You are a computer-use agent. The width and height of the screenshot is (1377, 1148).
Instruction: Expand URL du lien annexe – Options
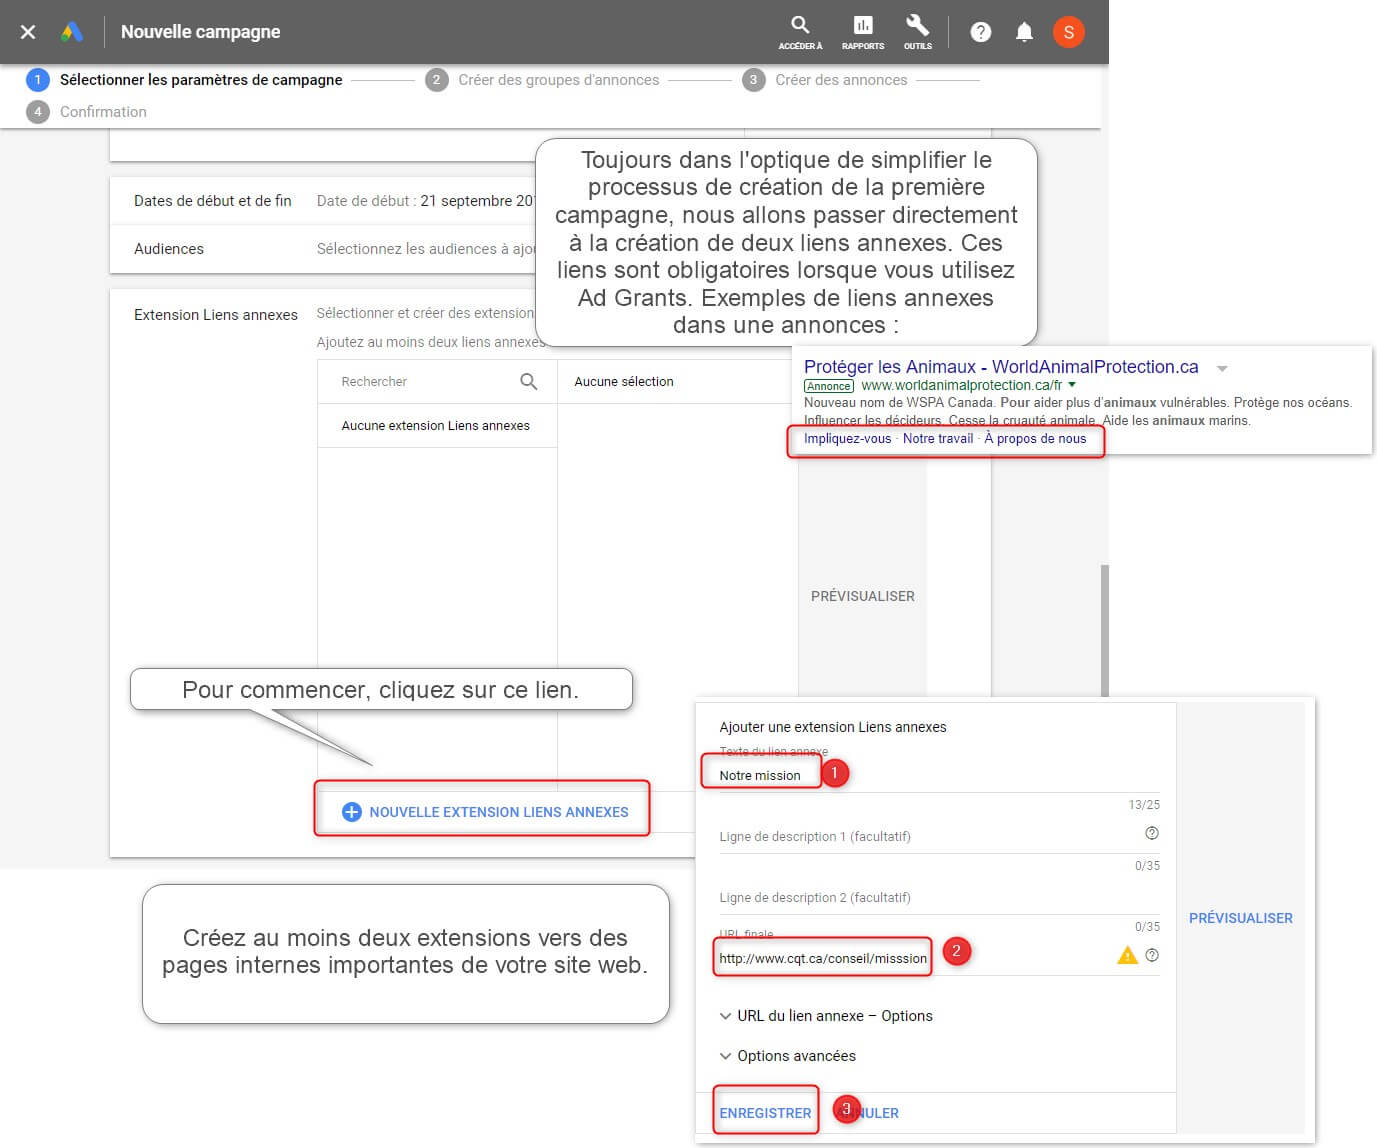(x=826, y=1016)
